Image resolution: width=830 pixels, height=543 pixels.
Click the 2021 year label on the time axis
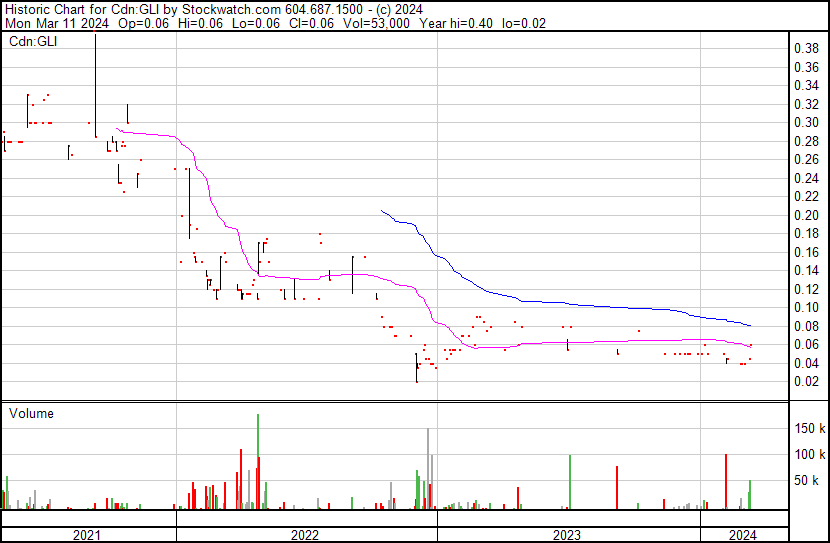[x=87, y=535]
